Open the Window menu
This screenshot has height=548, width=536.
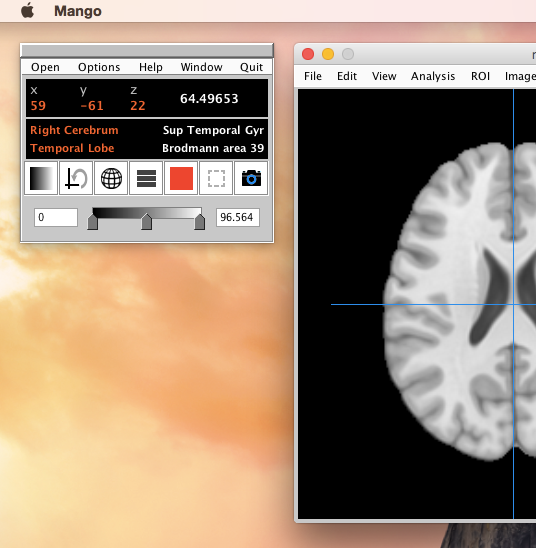pyautogui.click(x=201, y=67)
